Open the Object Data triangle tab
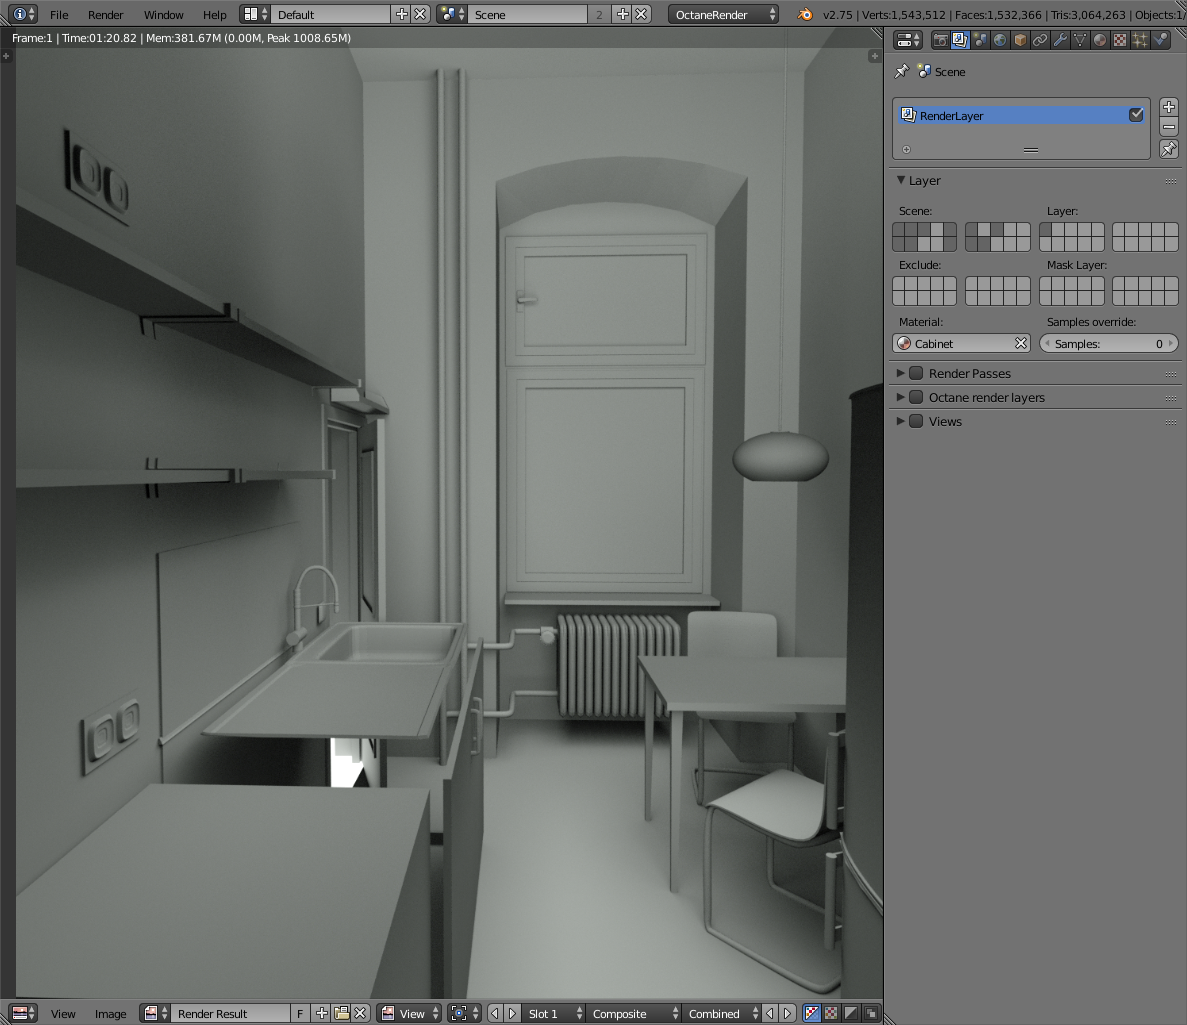 coord(1080,40)
